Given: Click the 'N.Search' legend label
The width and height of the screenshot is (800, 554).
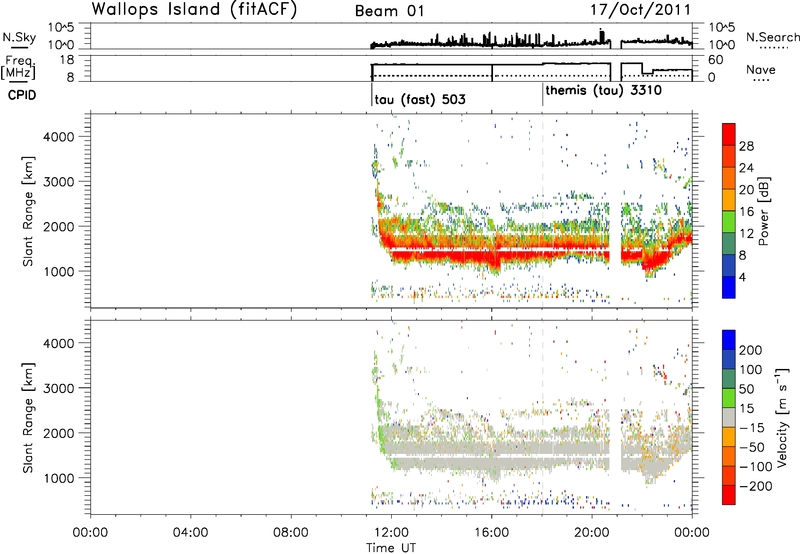Looking at the screenshot, I should click(x=772, y=37).
